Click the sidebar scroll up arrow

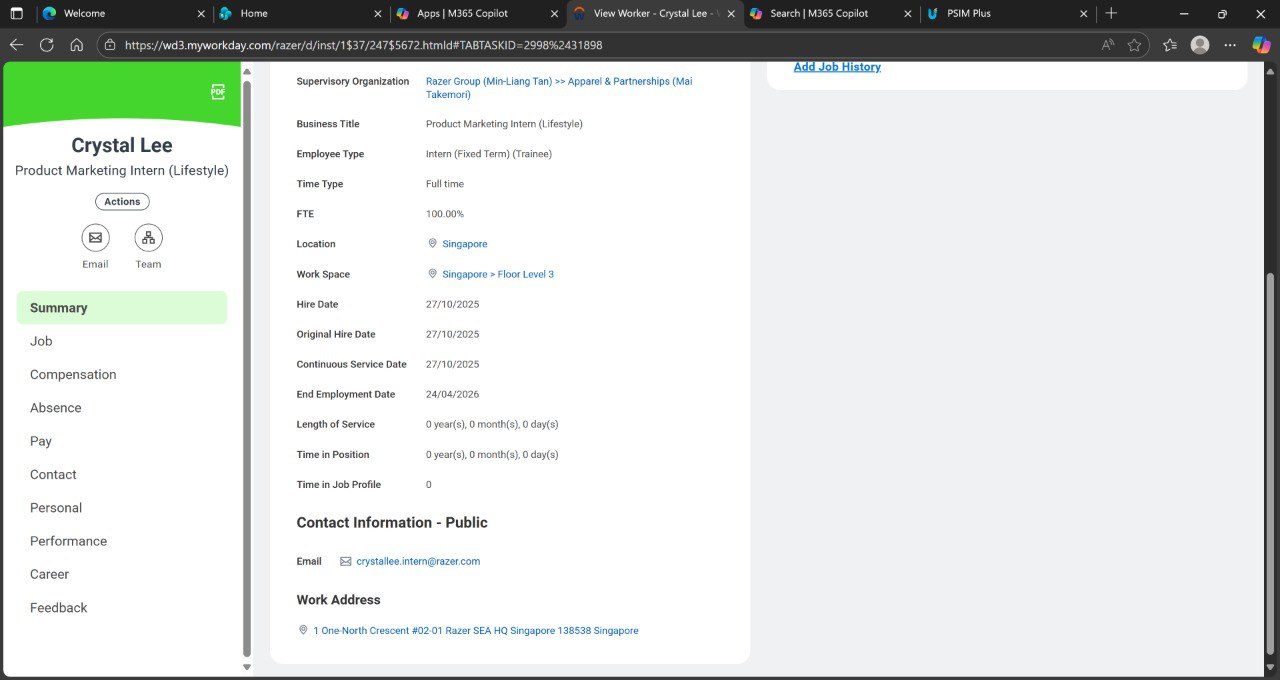[x=247, y=72]
